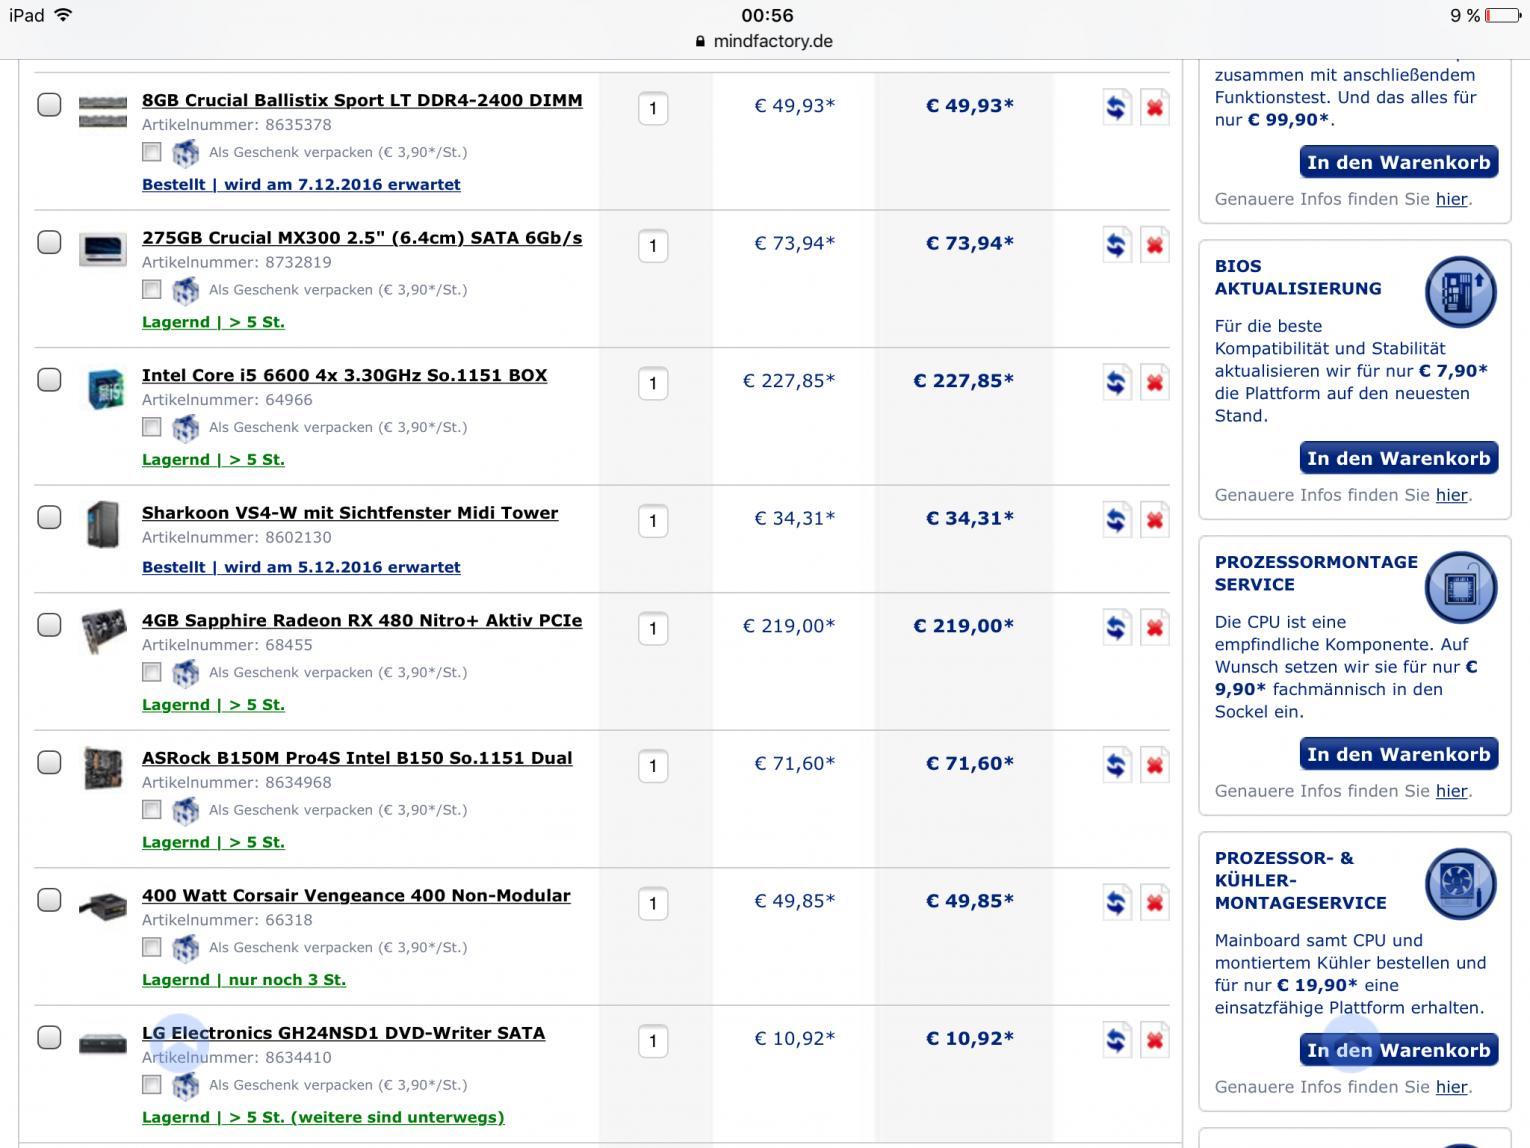Remove Intel Core i5 6600 with red X
This screenshot has height=1148, width=1530.
click(x=1155, y=383)
